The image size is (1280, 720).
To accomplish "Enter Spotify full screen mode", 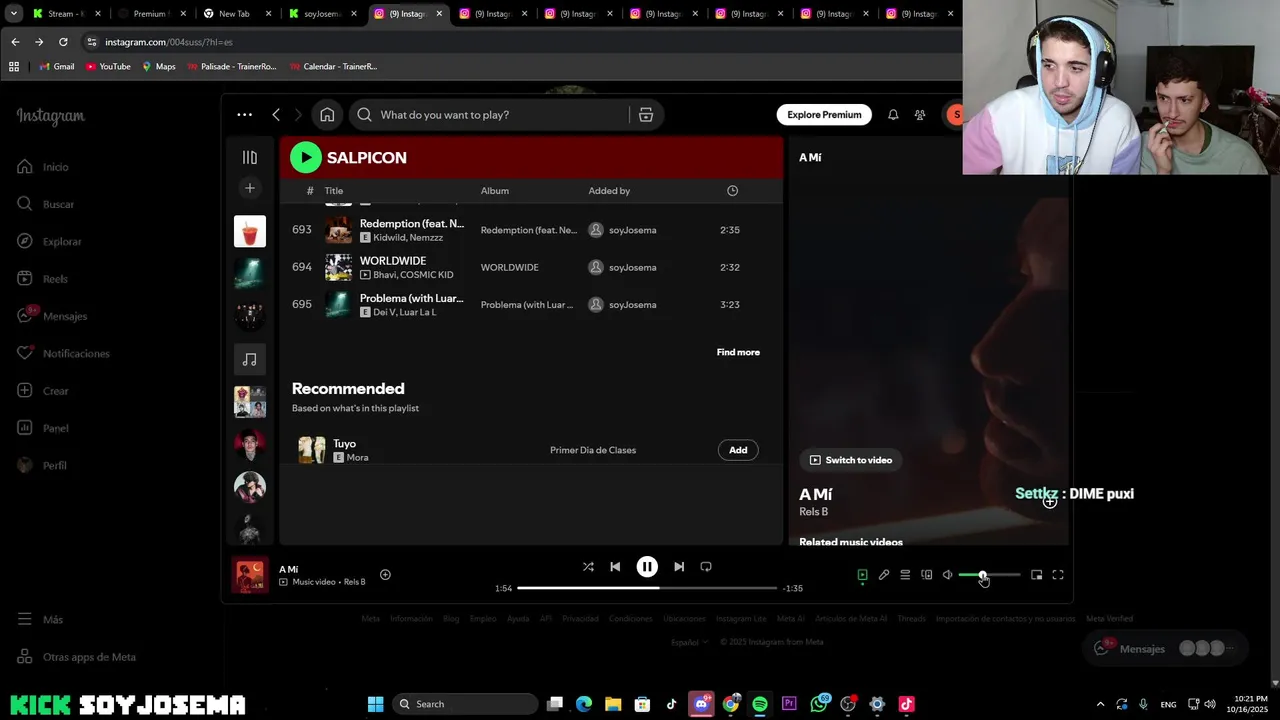I will (x=1058, y=575).
